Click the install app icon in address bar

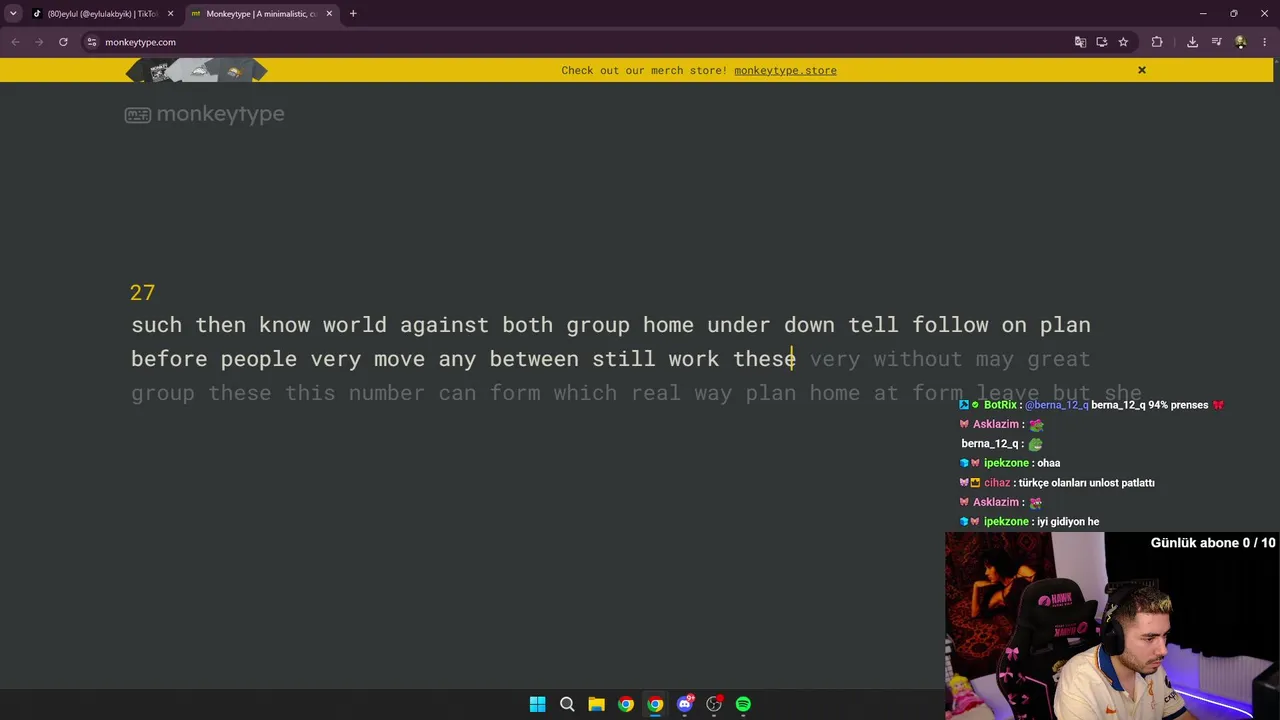tap(1101, 42)
